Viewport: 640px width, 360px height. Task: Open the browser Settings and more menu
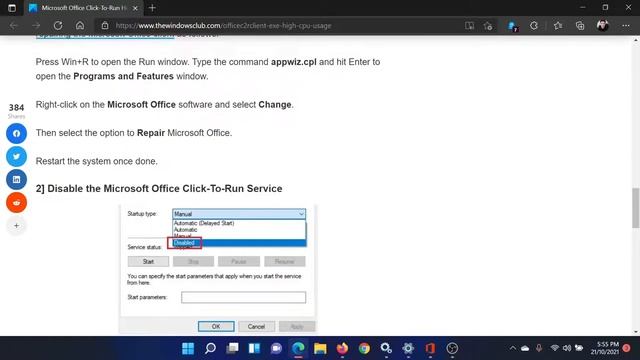point(626,26)
